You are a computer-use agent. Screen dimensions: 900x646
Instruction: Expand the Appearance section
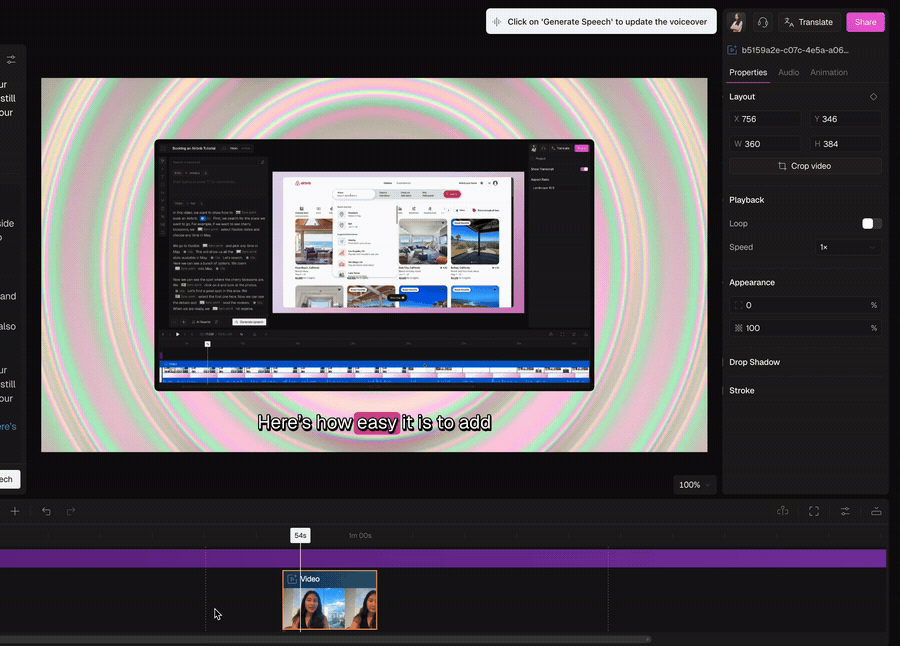tap(751, 283)
